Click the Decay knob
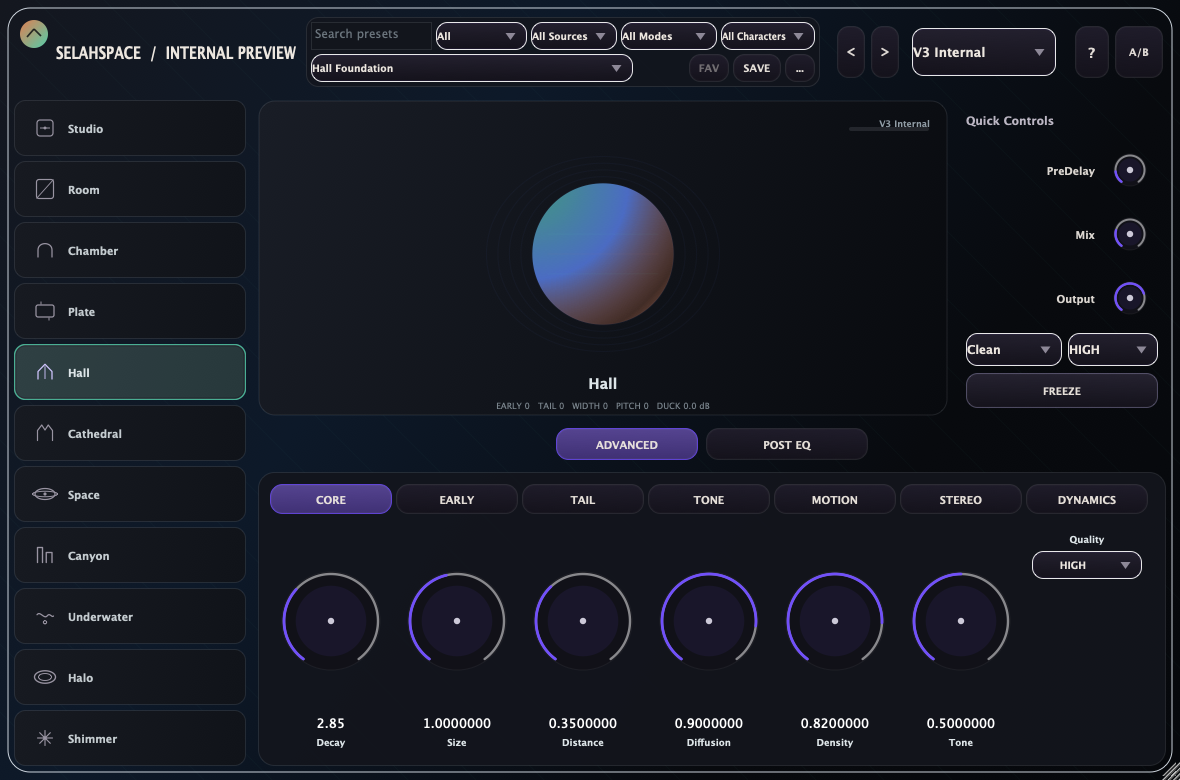 point(331,621)
